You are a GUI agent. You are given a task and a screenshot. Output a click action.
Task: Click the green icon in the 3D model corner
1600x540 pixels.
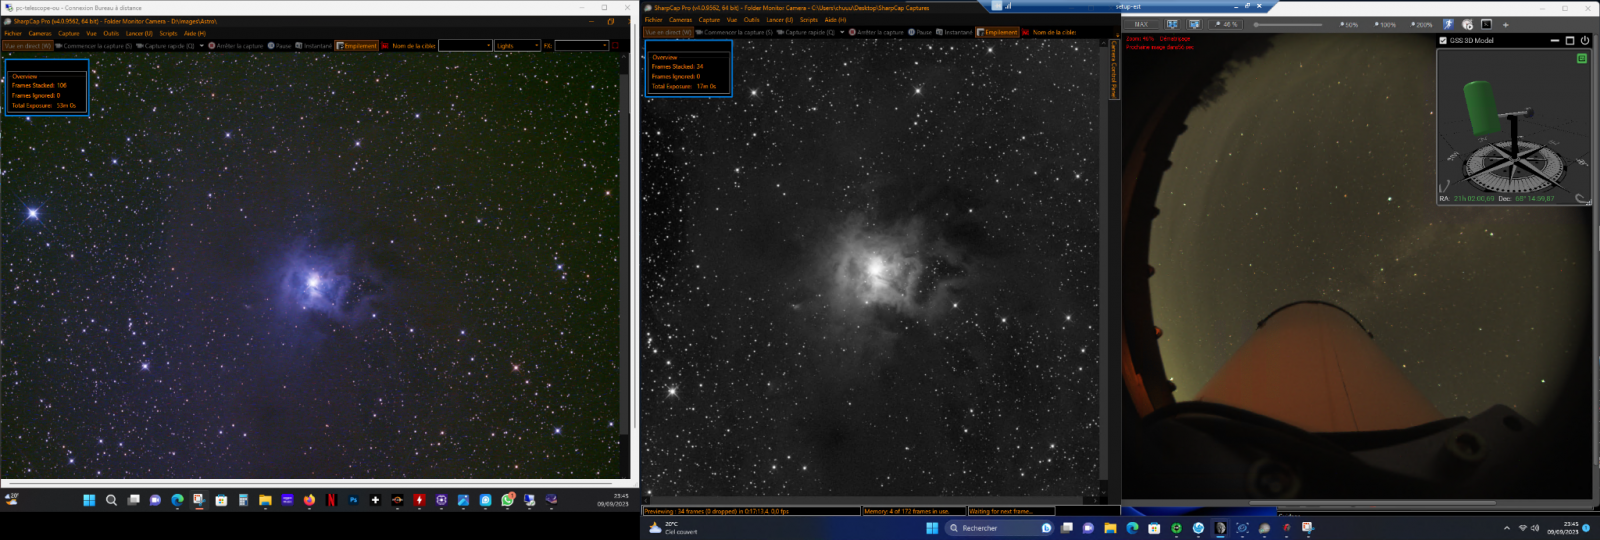[1581, 58]
